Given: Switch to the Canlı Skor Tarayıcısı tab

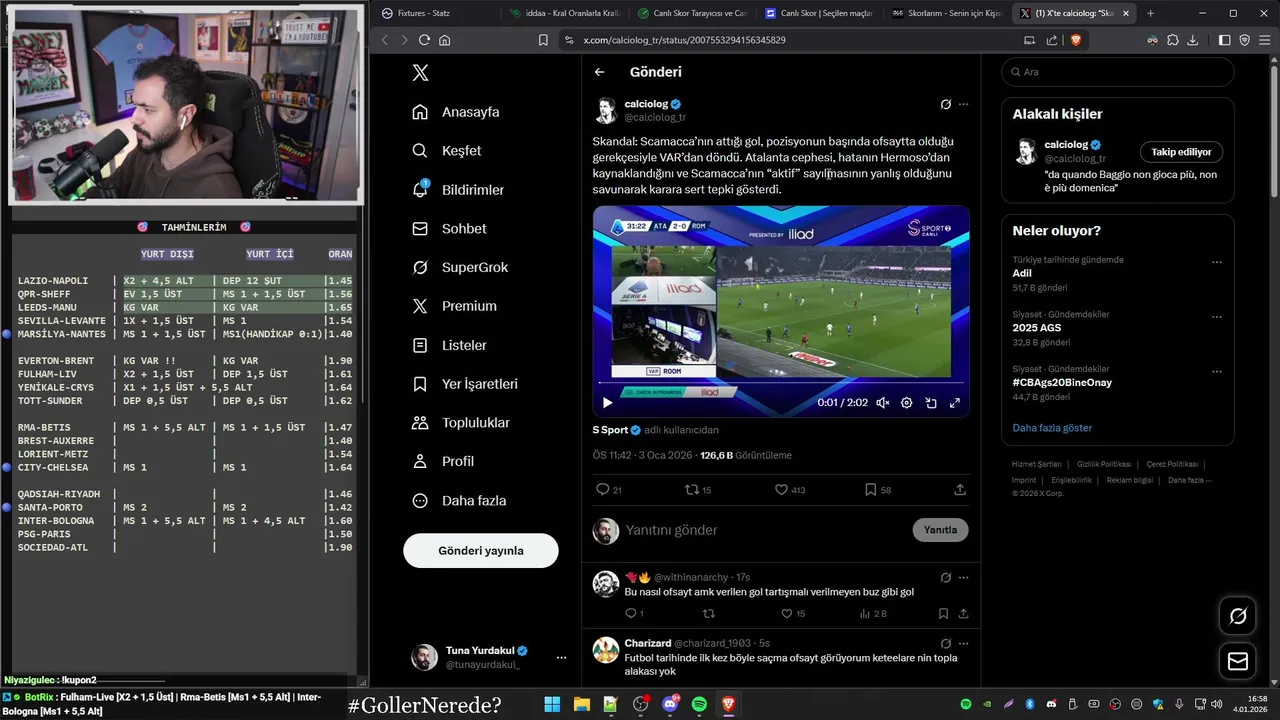Looking at the screenshot, I should pos(691,13).
